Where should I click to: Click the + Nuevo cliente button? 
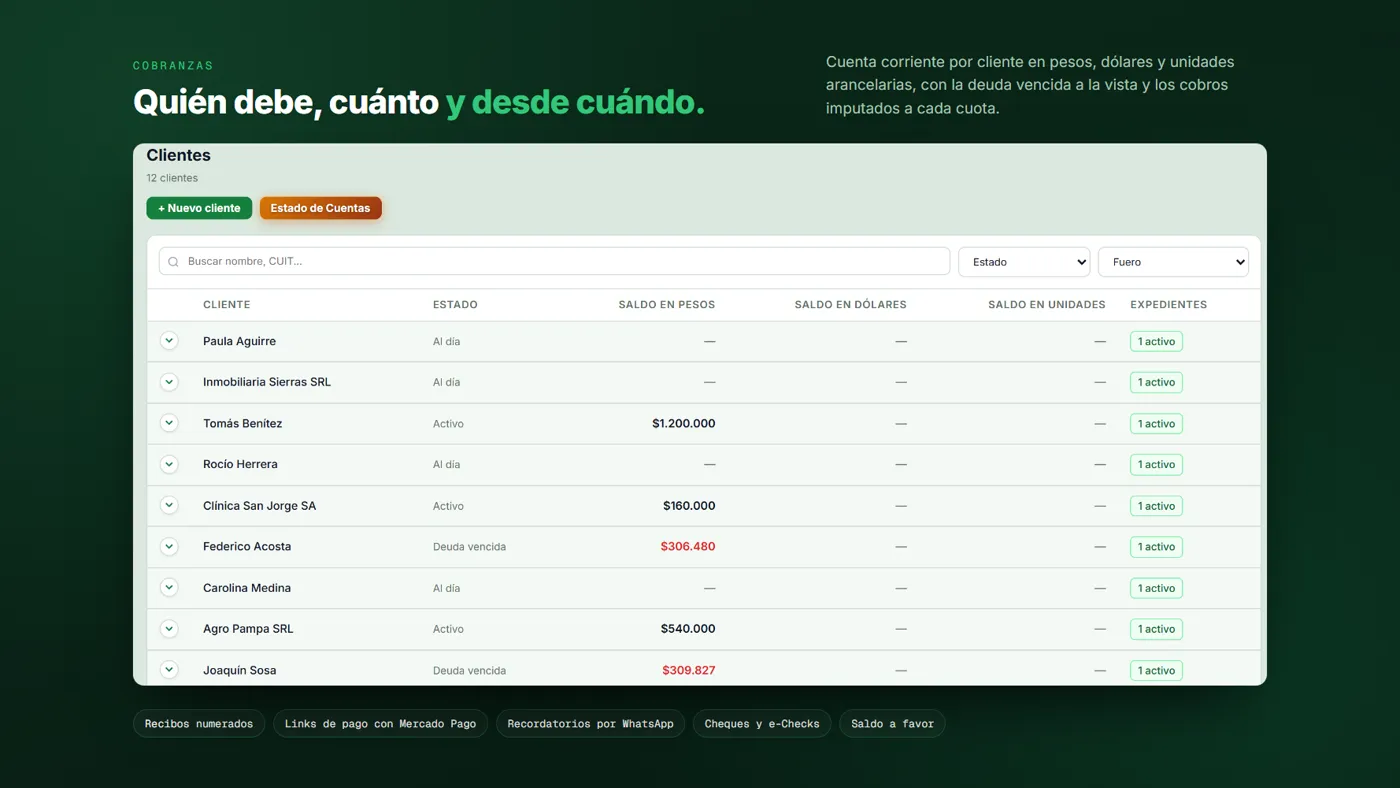click(x=199, y=208)
